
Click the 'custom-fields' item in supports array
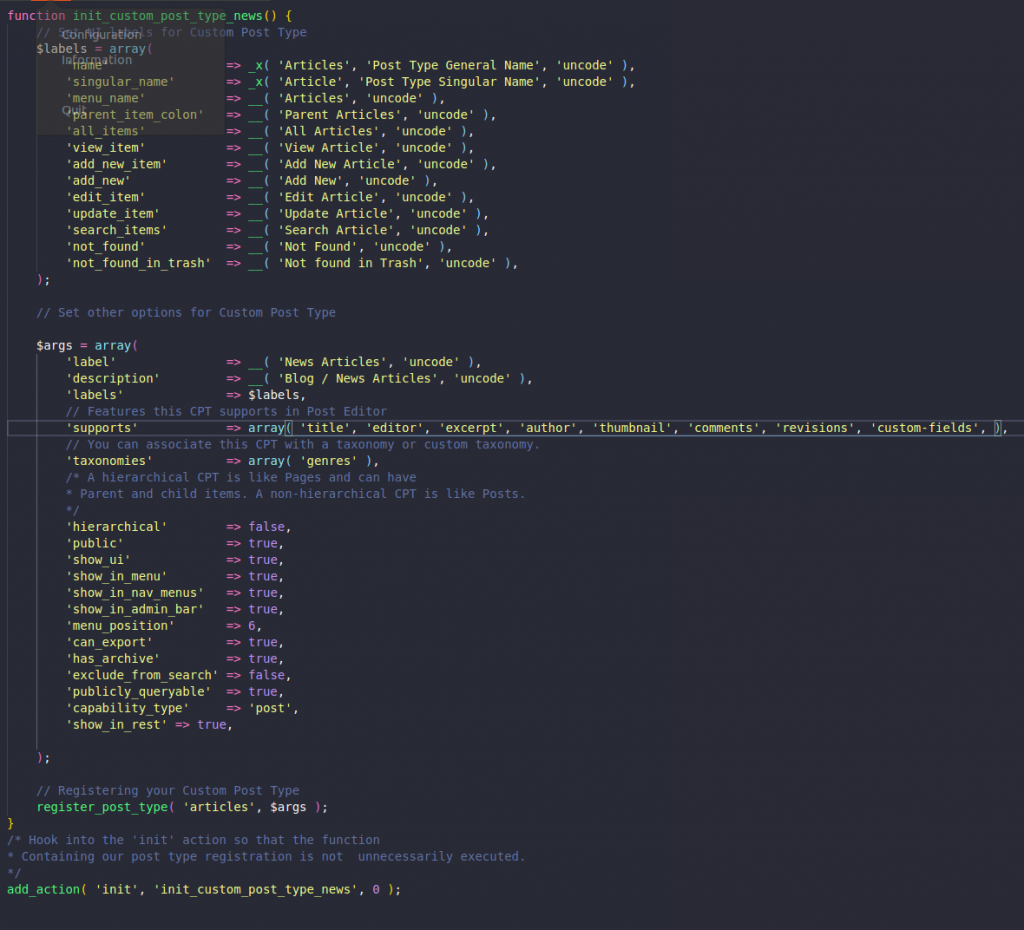coord(925,428)
